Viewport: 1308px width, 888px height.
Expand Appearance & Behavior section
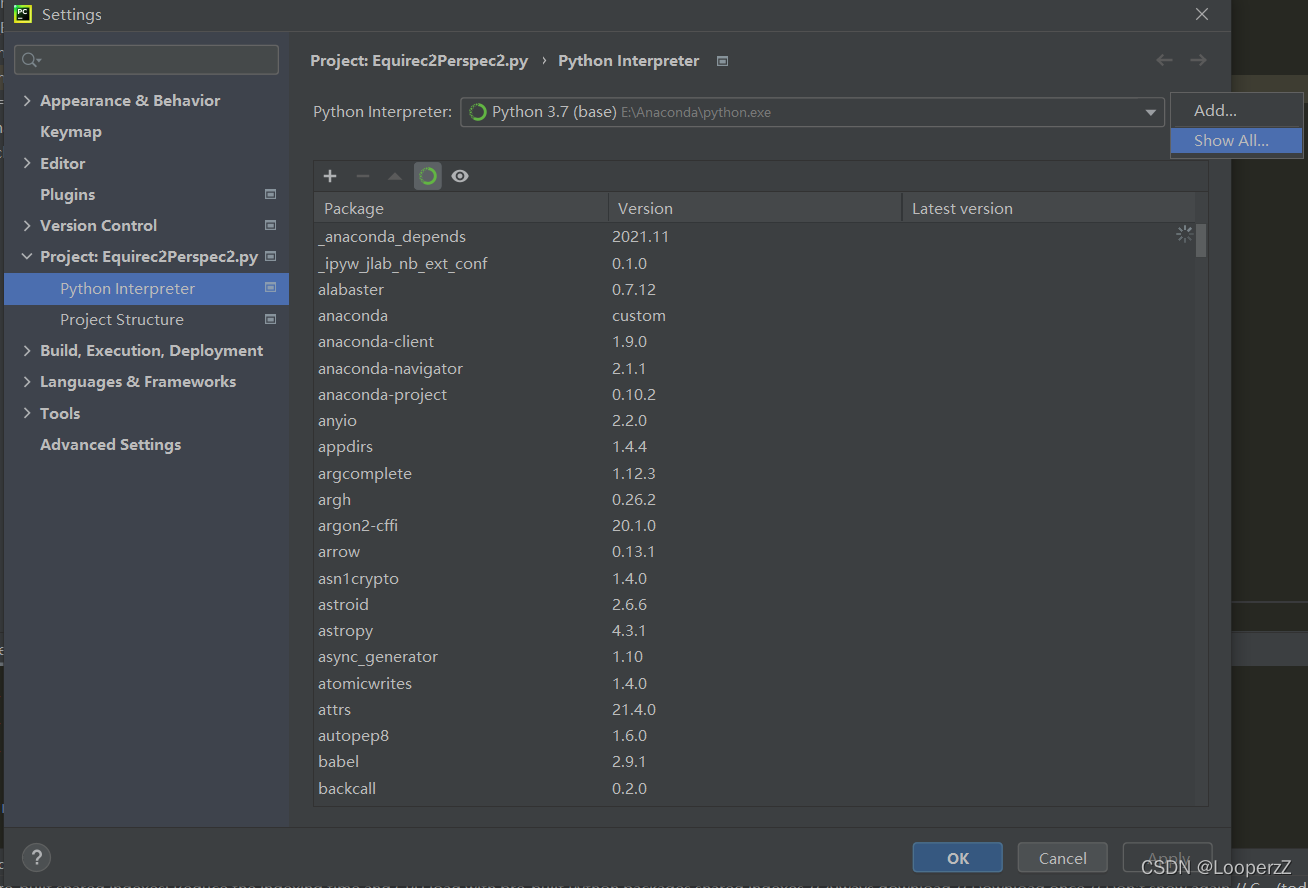27,101
